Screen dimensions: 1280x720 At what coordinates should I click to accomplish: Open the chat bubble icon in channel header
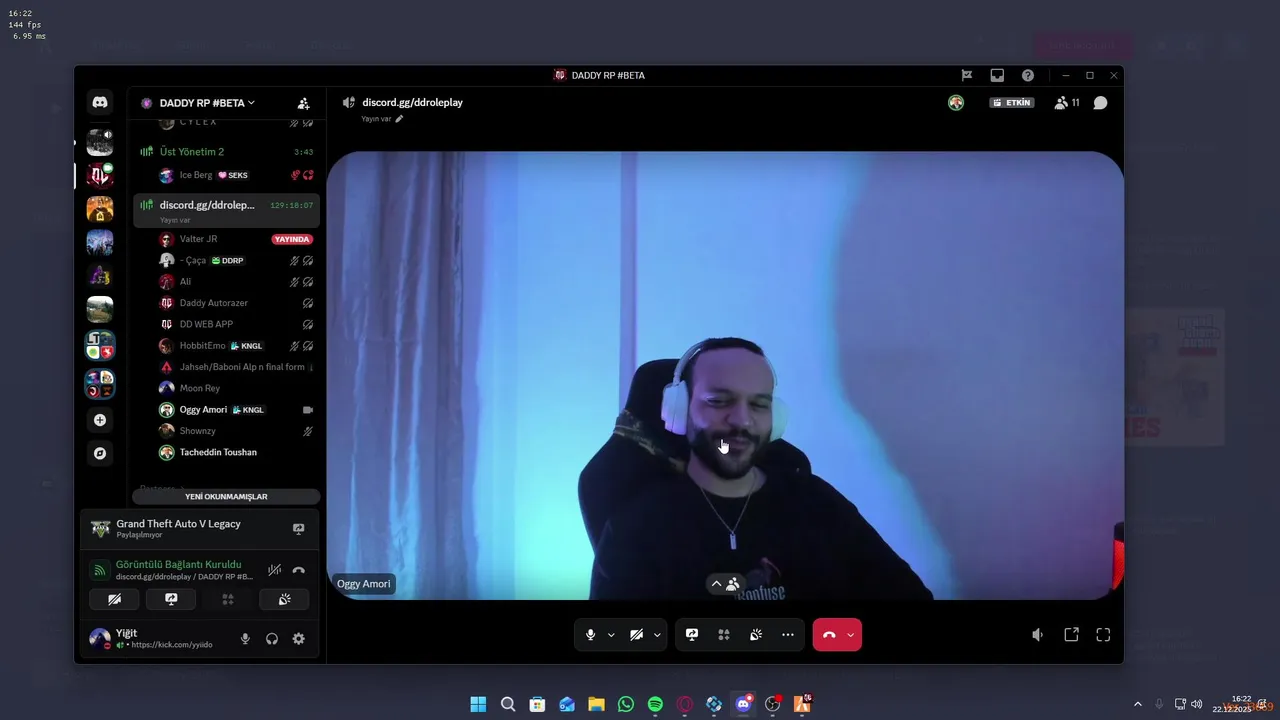[x=1100, y=103]
